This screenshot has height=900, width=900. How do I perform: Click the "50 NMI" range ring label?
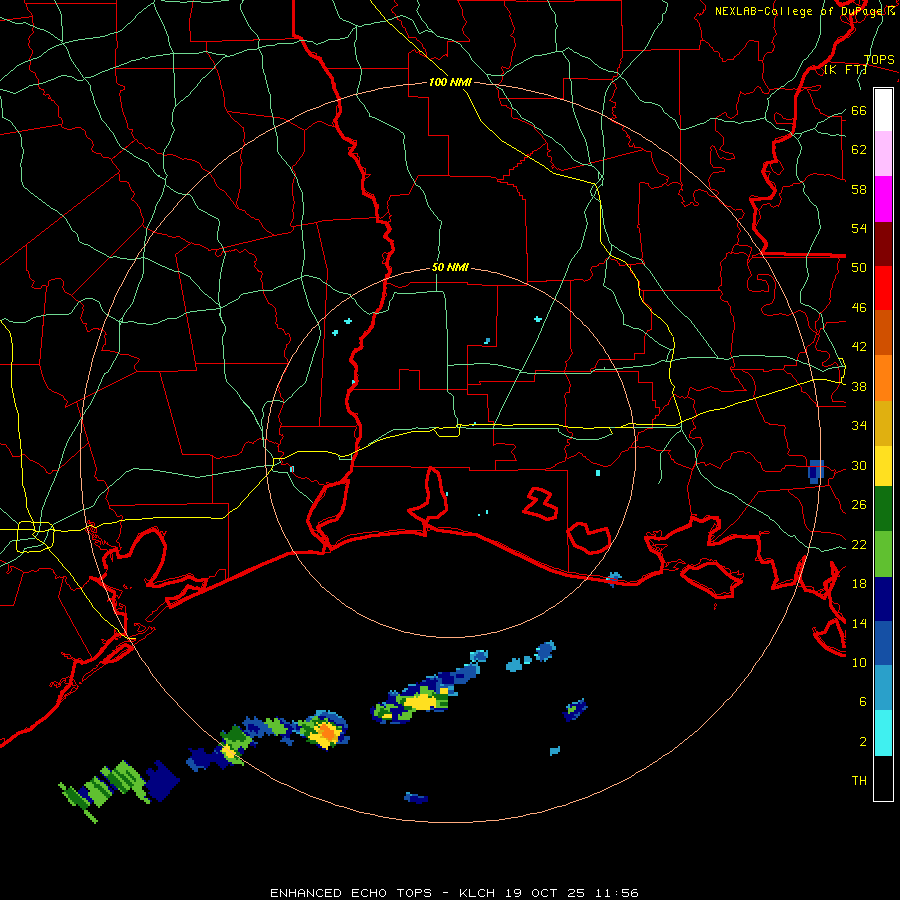coord(450,267)
